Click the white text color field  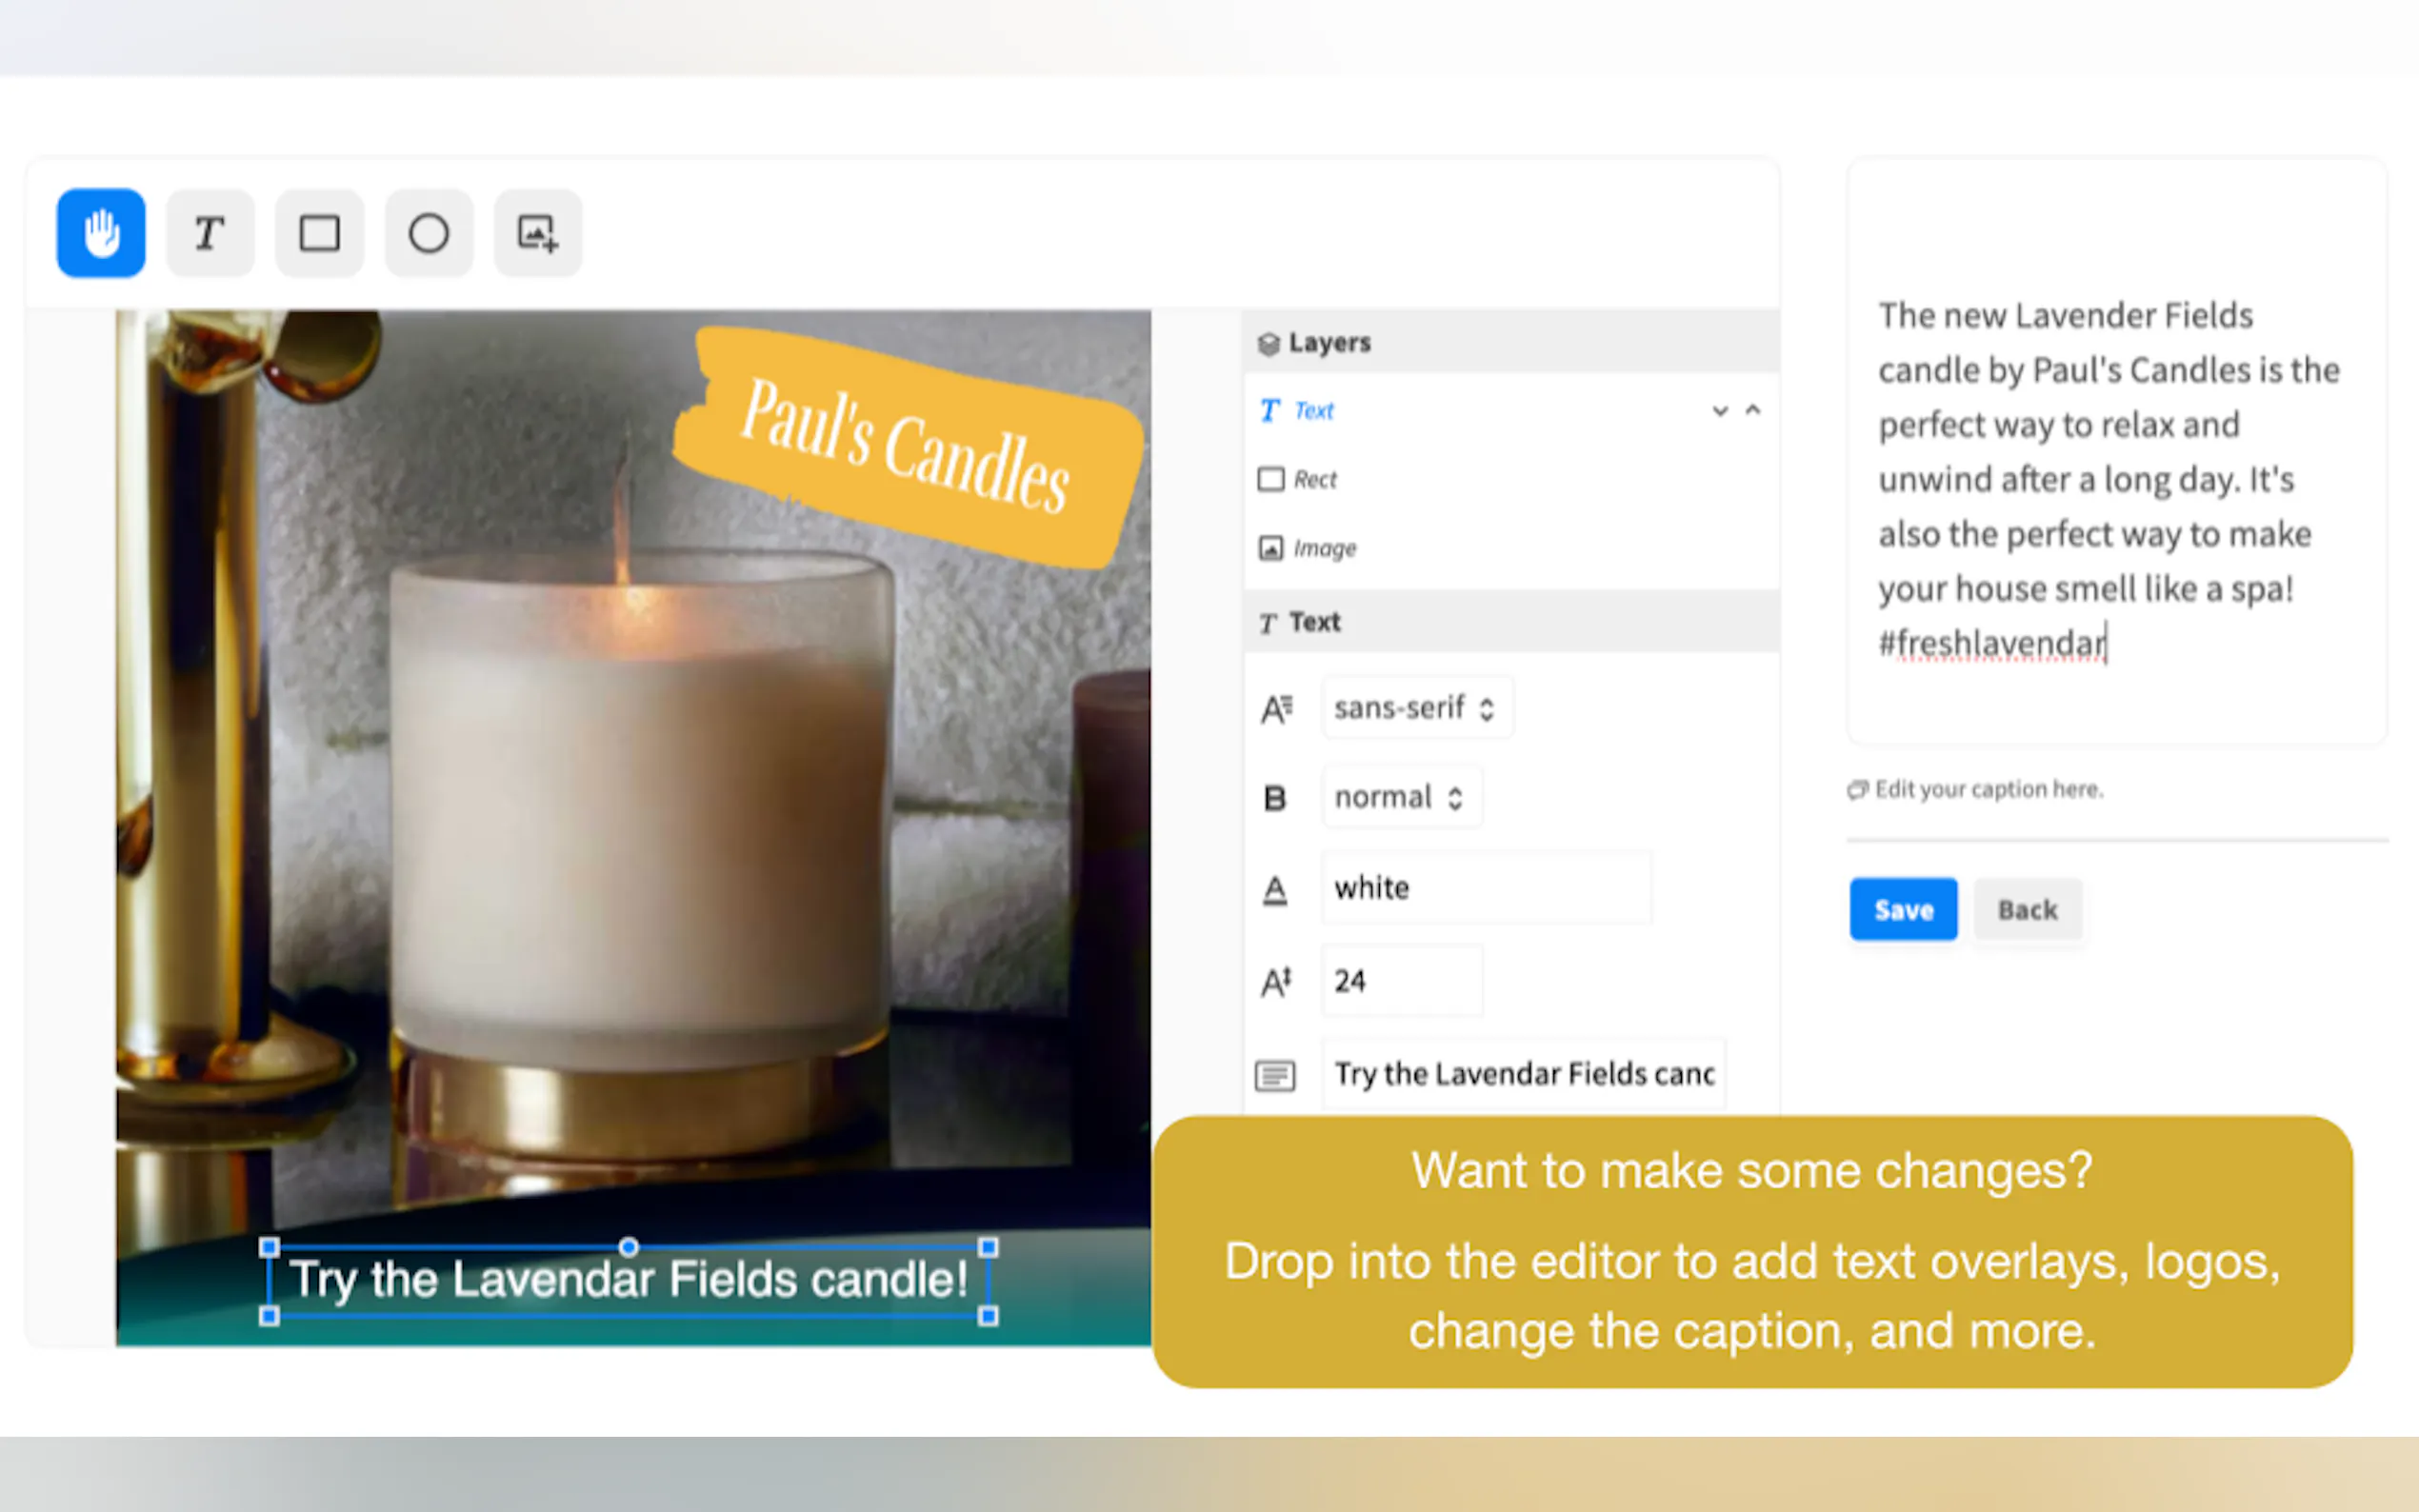(x=1487, y=888)
